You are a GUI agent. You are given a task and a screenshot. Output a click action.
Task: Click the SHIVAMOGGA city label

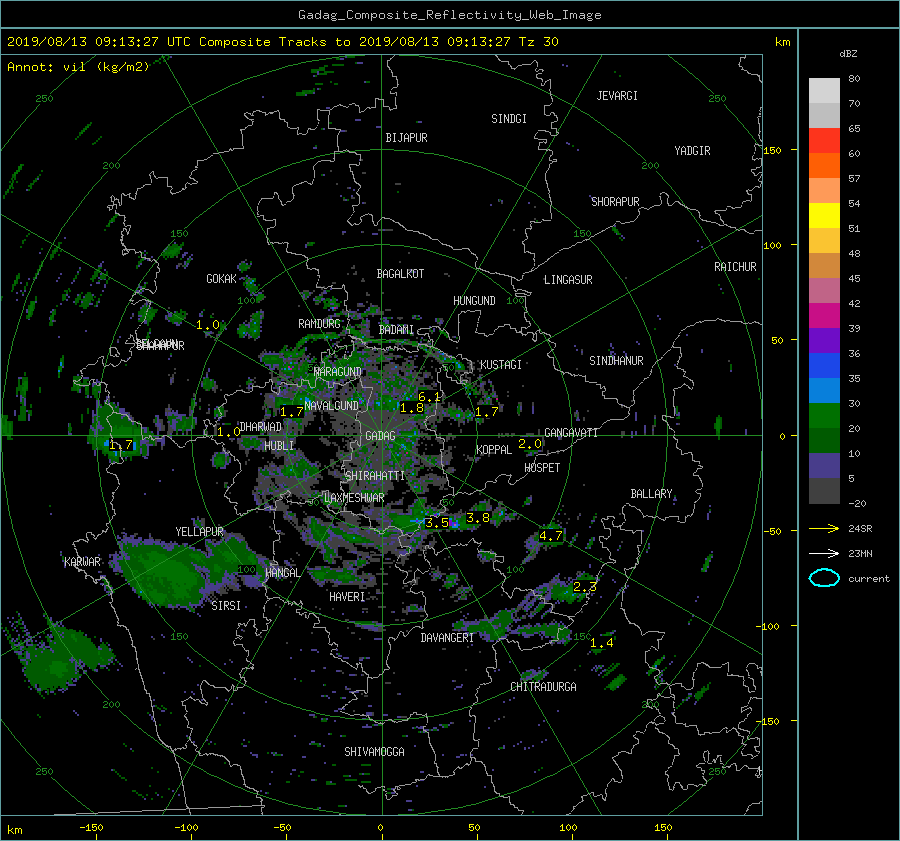click(x=374, y=751)
